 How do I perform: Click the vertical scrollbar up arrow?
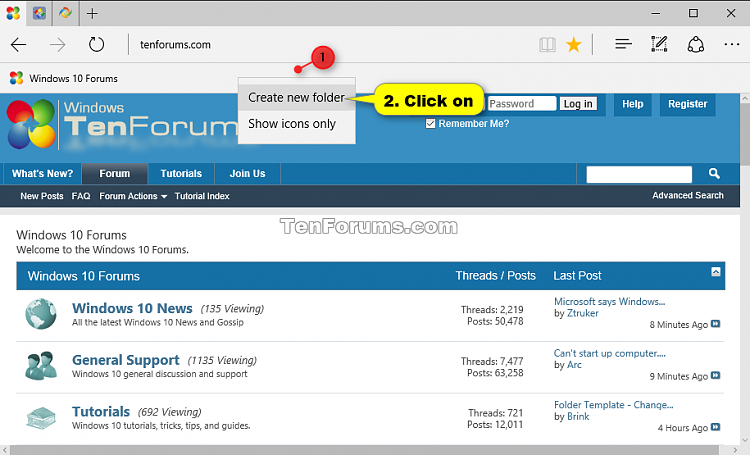coord(745,99)
